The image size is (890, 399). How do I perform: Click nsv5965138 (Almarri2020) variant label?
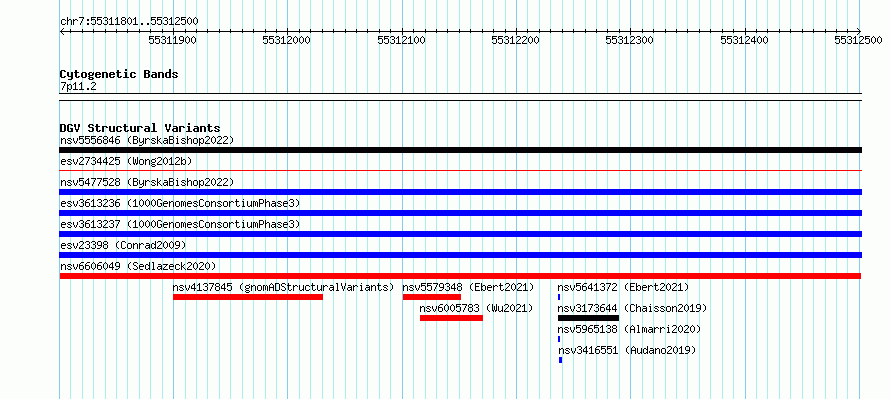[x=629, y=329]
